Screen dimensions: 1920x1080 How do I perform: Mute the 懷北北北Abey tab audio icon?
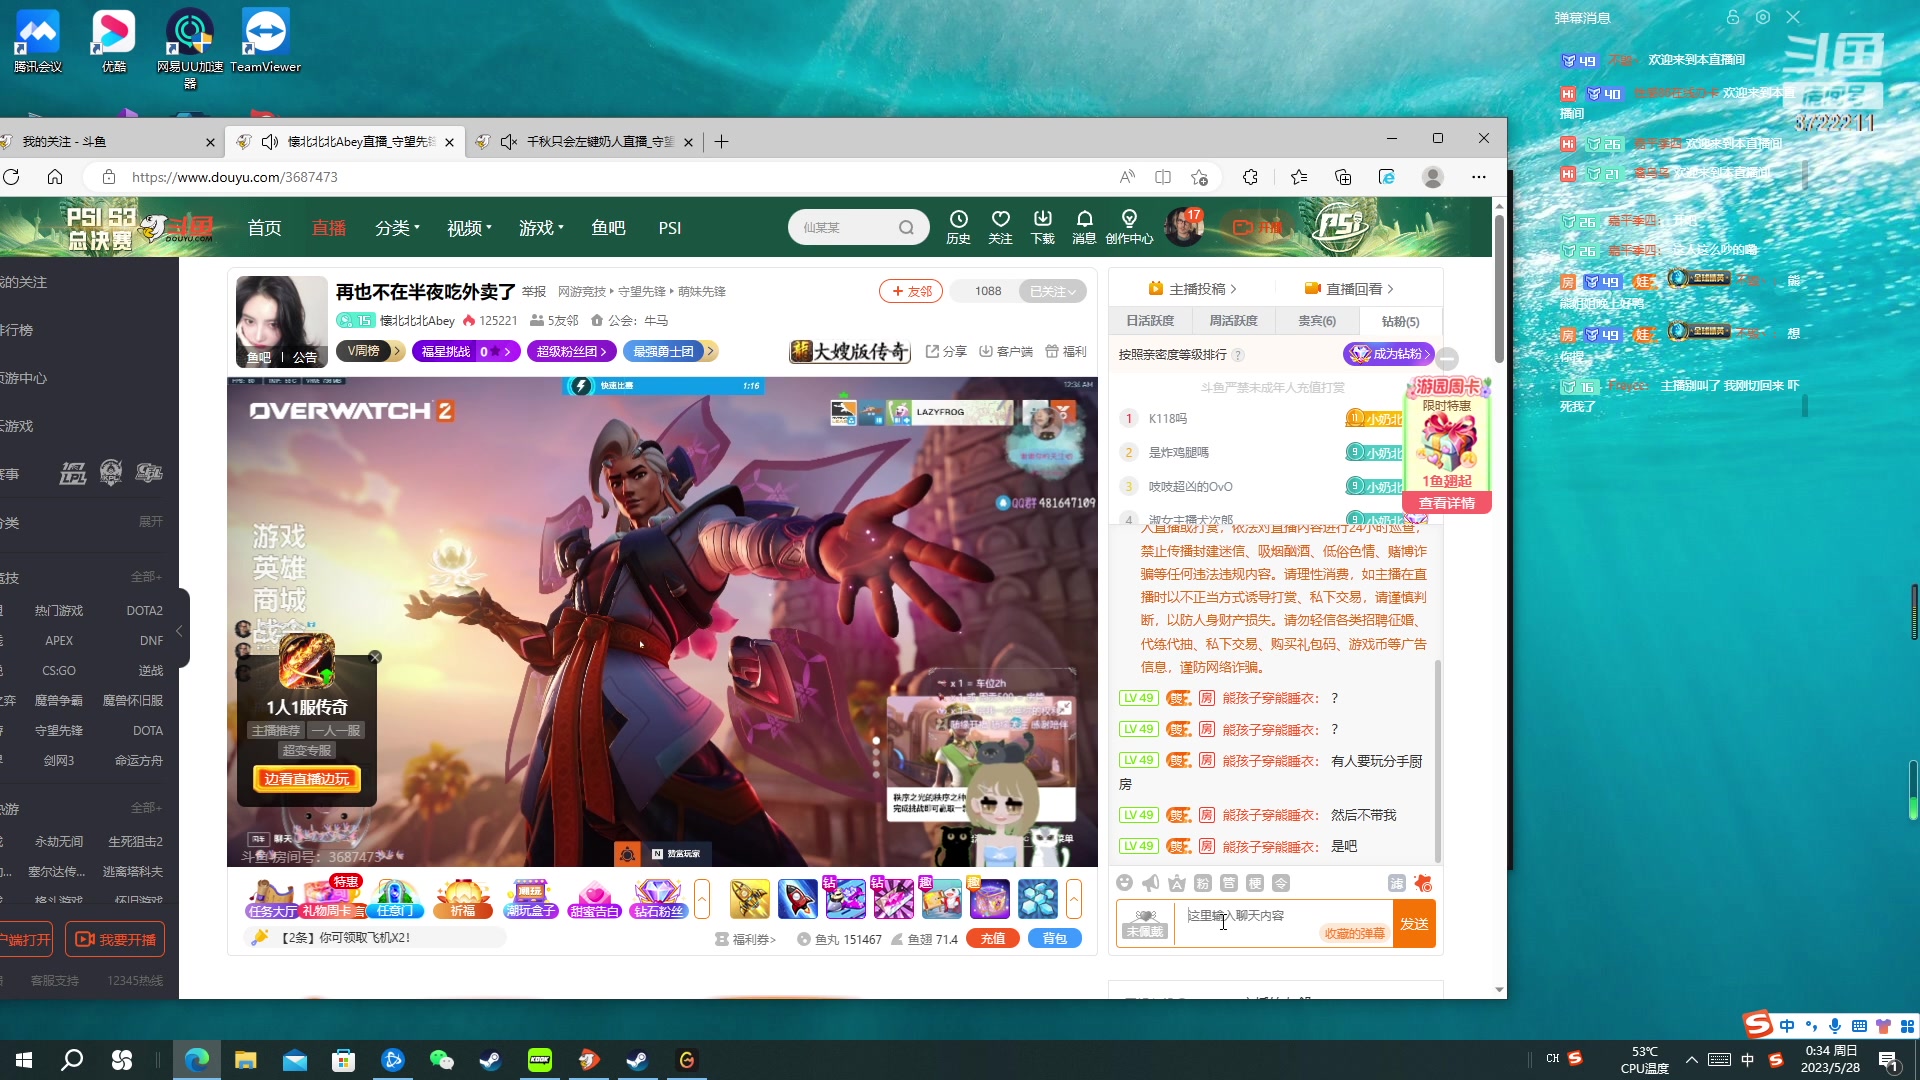tap(270, 142)
